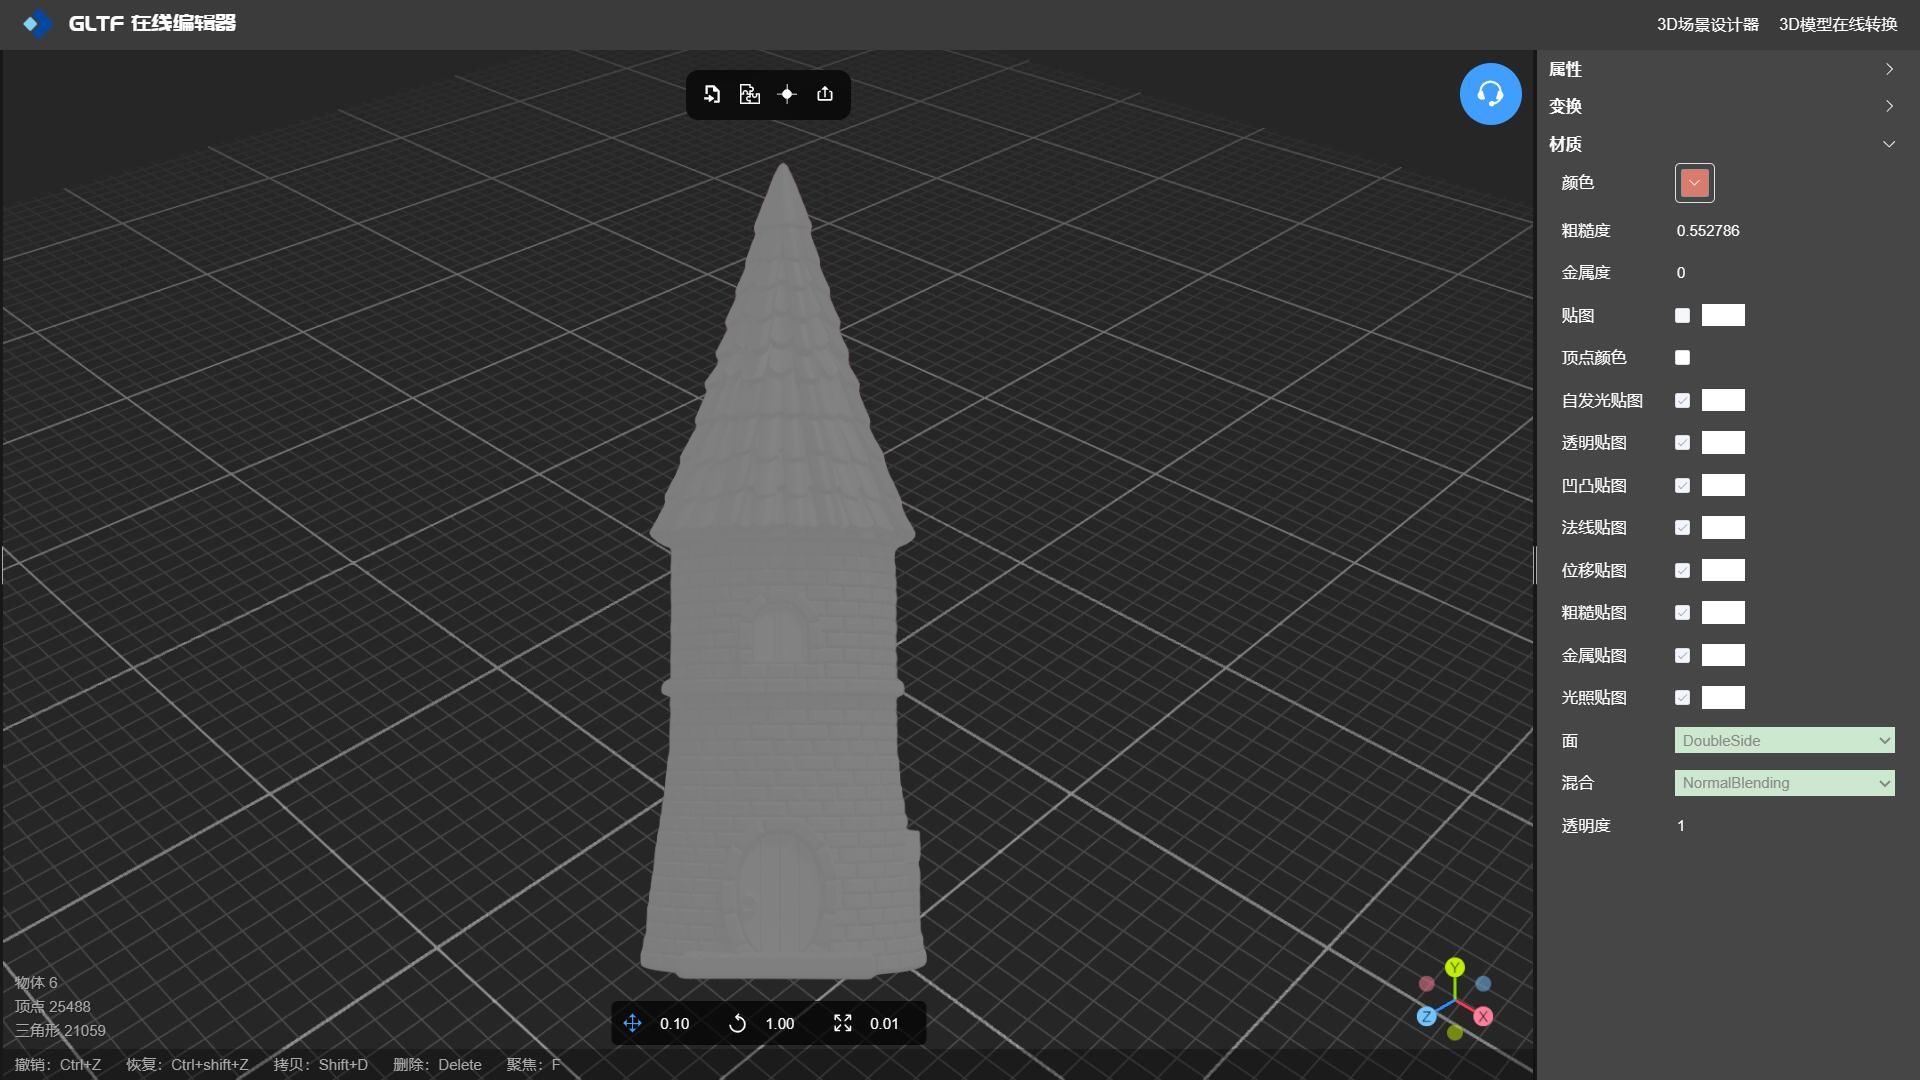Click the dark red negative axis gizmo dot

[x=1427, y=984]
